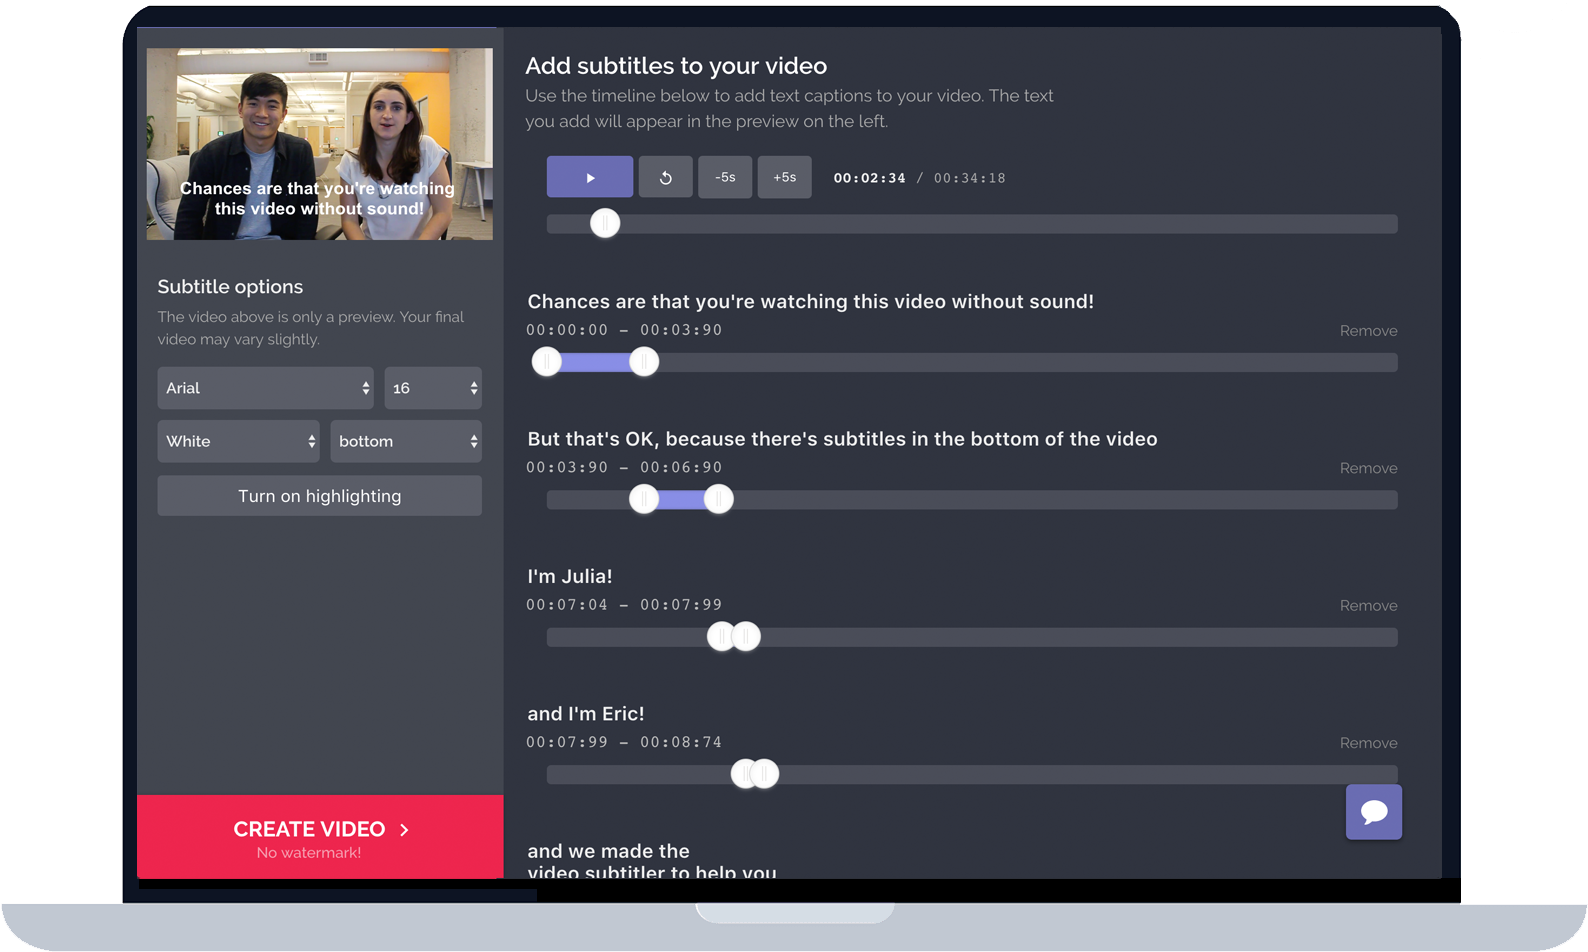1588x952 pixels.
Task: Remove the 'Chances are' subtitle
Action: click(x=1368, y=331)
